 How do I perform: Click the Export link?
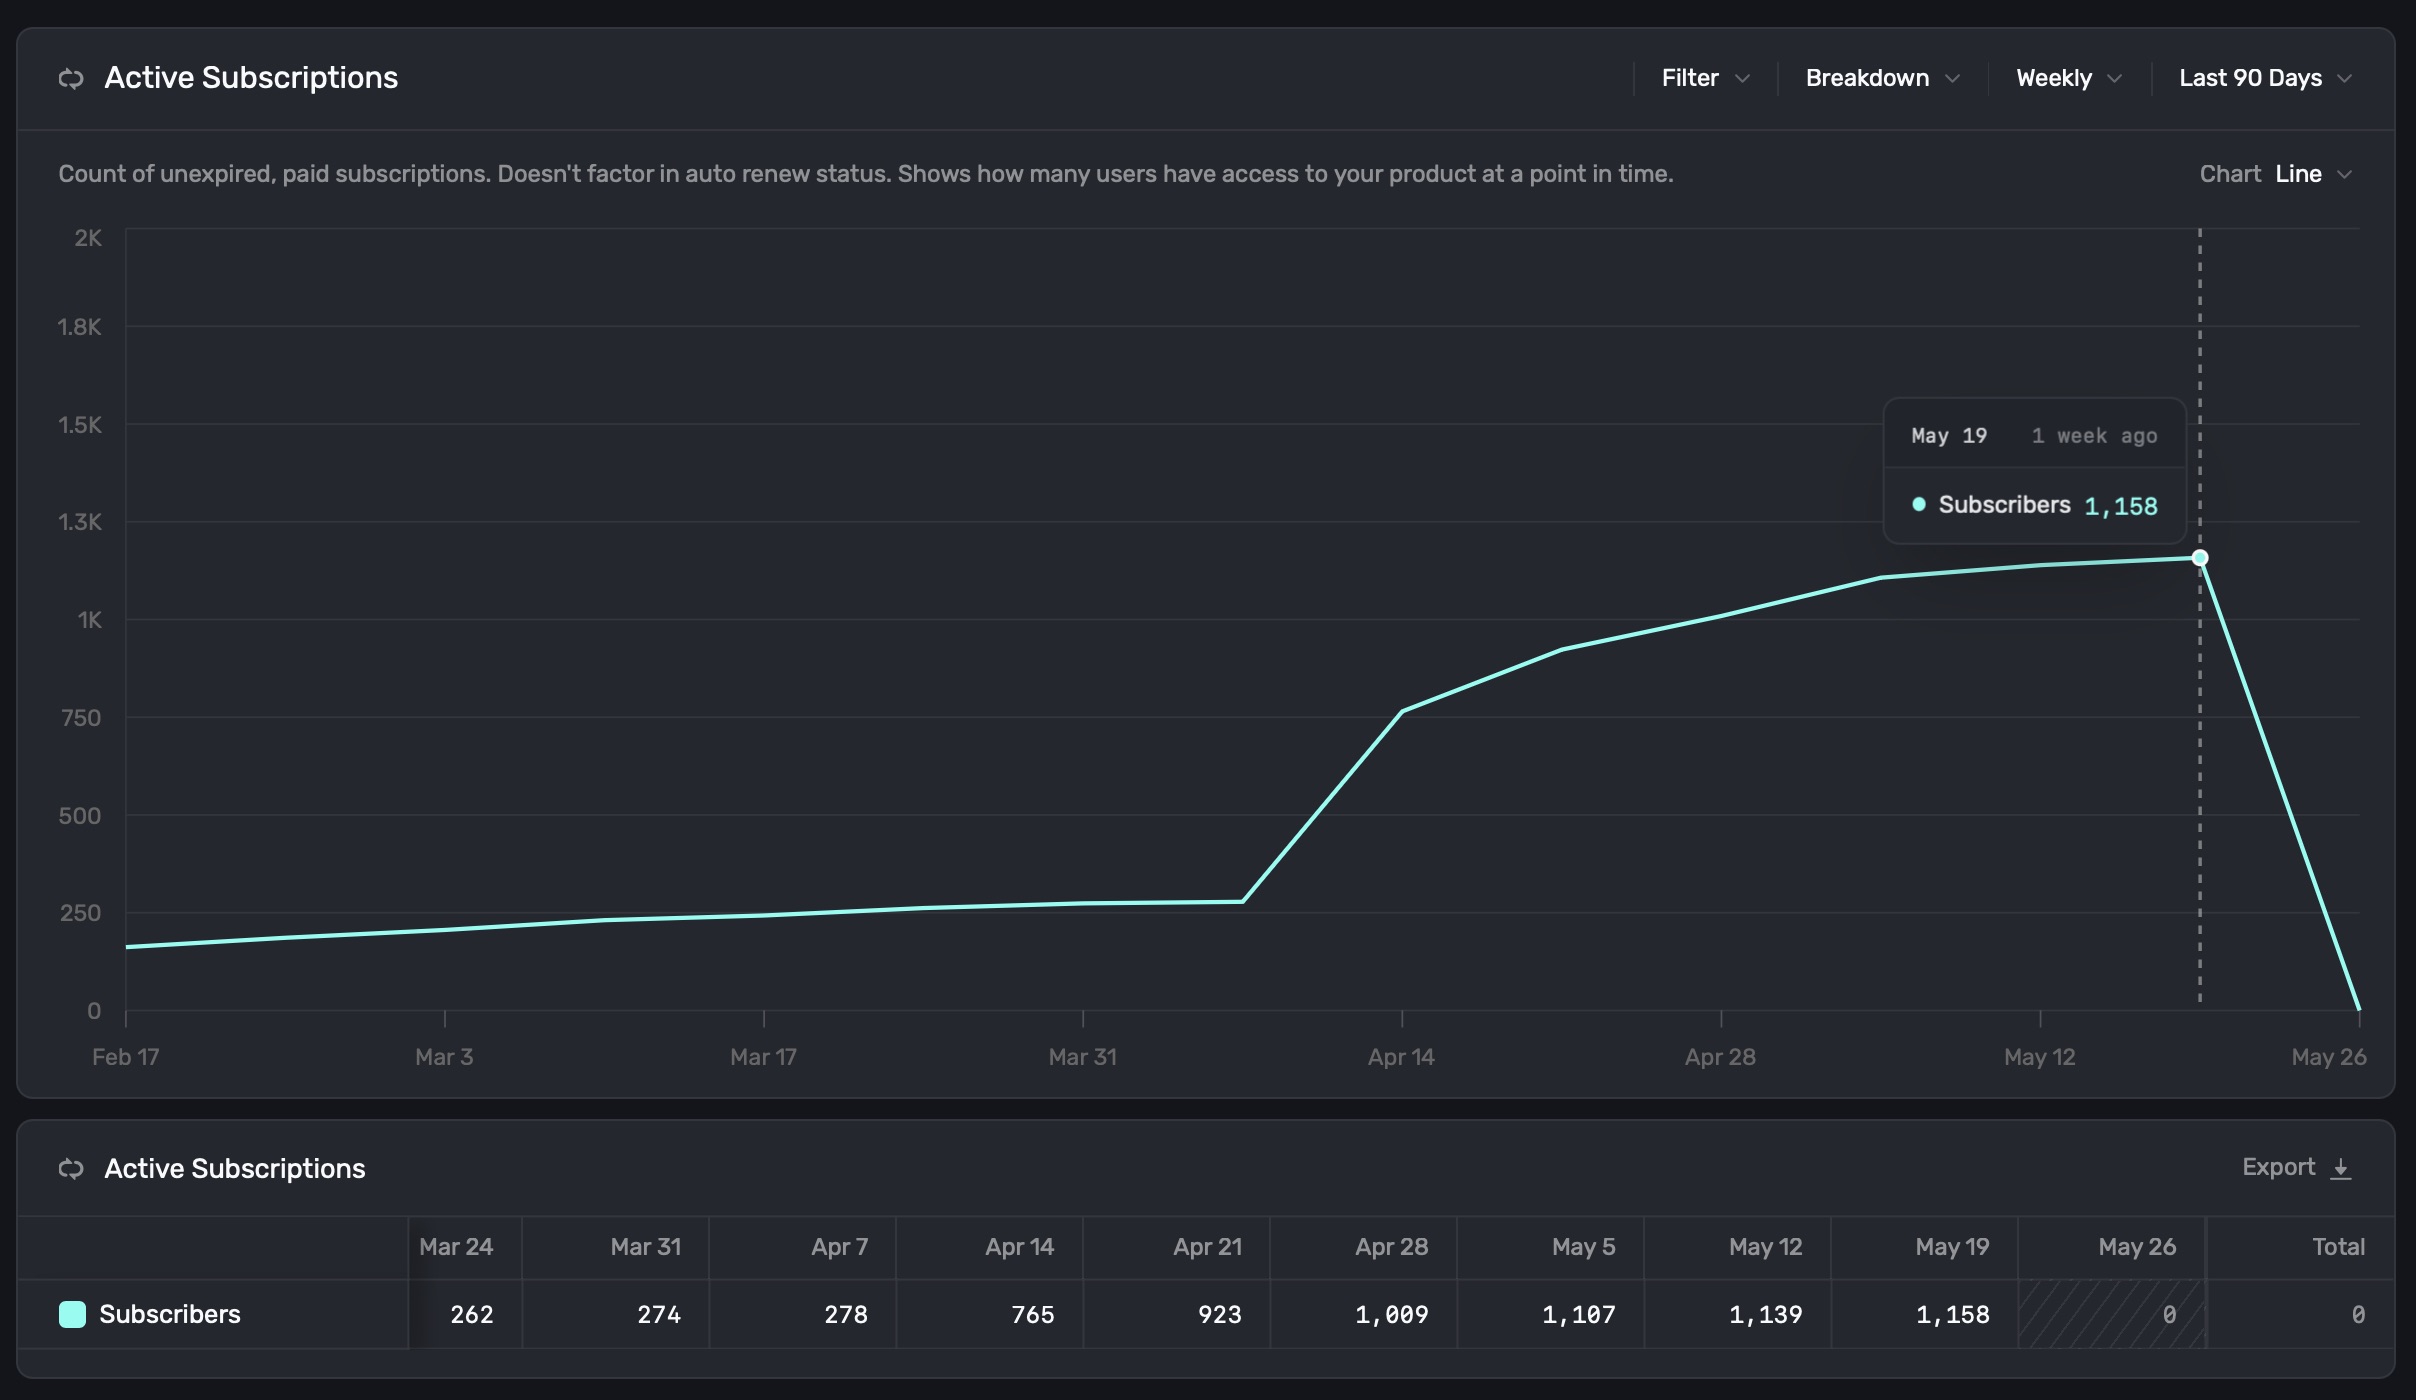(2278, 1167)
